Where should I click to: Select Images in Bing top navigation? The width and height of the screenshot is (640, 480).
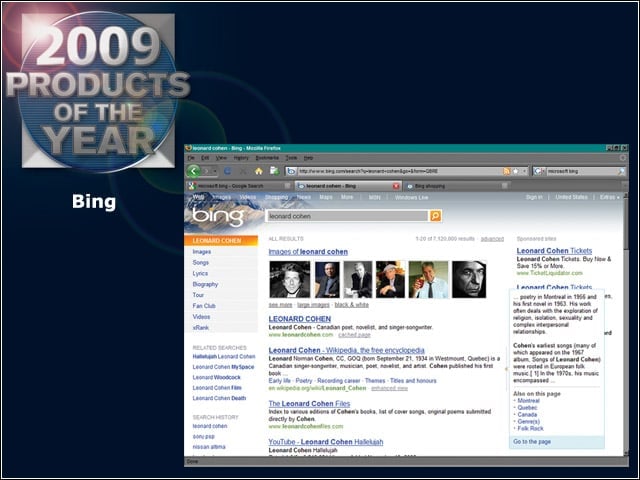222,197
